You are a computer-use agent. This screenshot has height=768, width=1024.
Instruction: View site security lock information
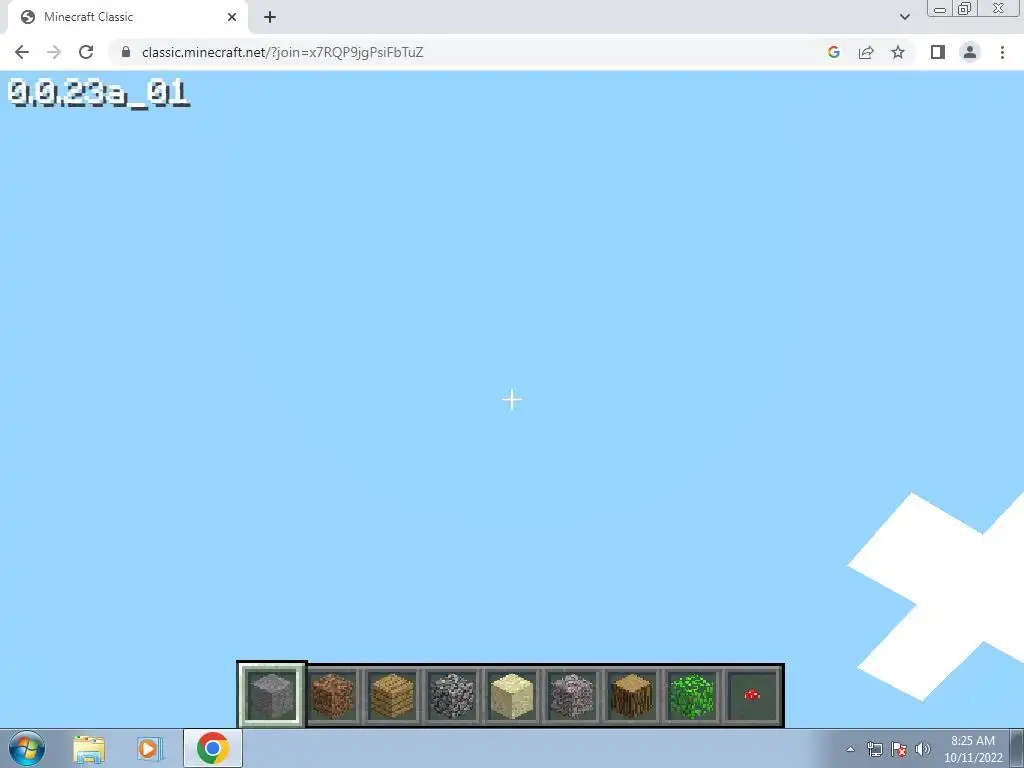click(126, 52)
